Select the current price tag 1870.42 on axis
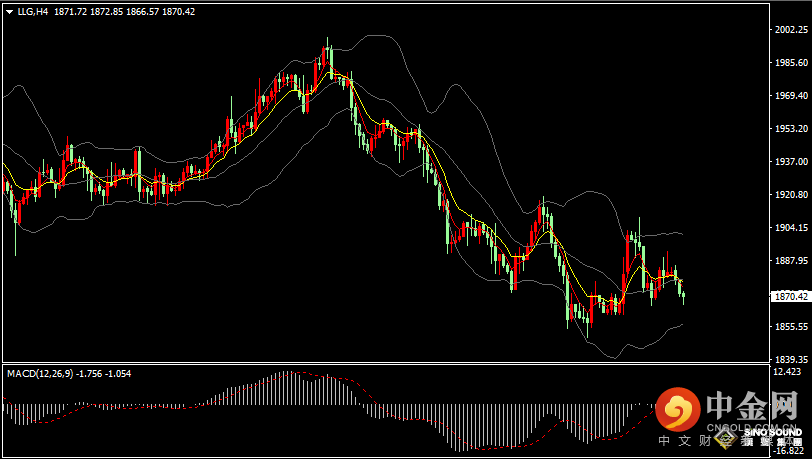This screenshot has height=459, width=812. pos(791,296)
